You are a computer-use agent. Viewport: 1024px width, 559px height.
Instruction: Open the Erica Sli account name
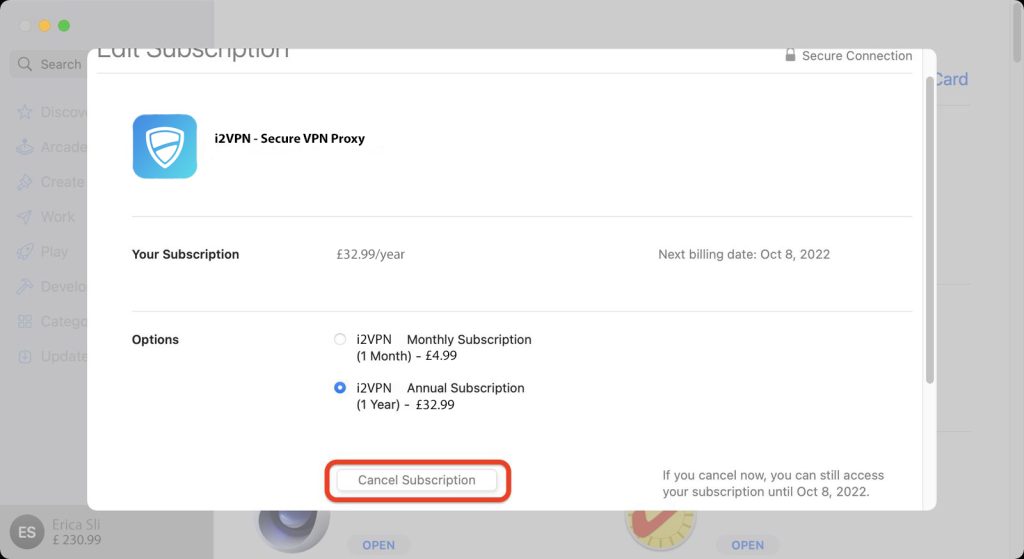coord(76,524)
